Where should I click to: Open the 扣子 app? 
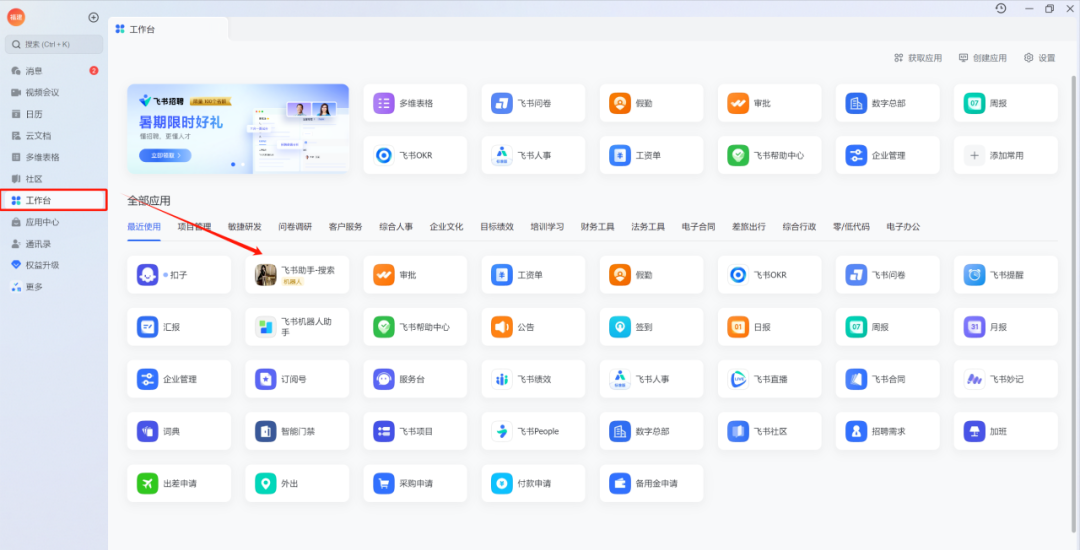149,274
